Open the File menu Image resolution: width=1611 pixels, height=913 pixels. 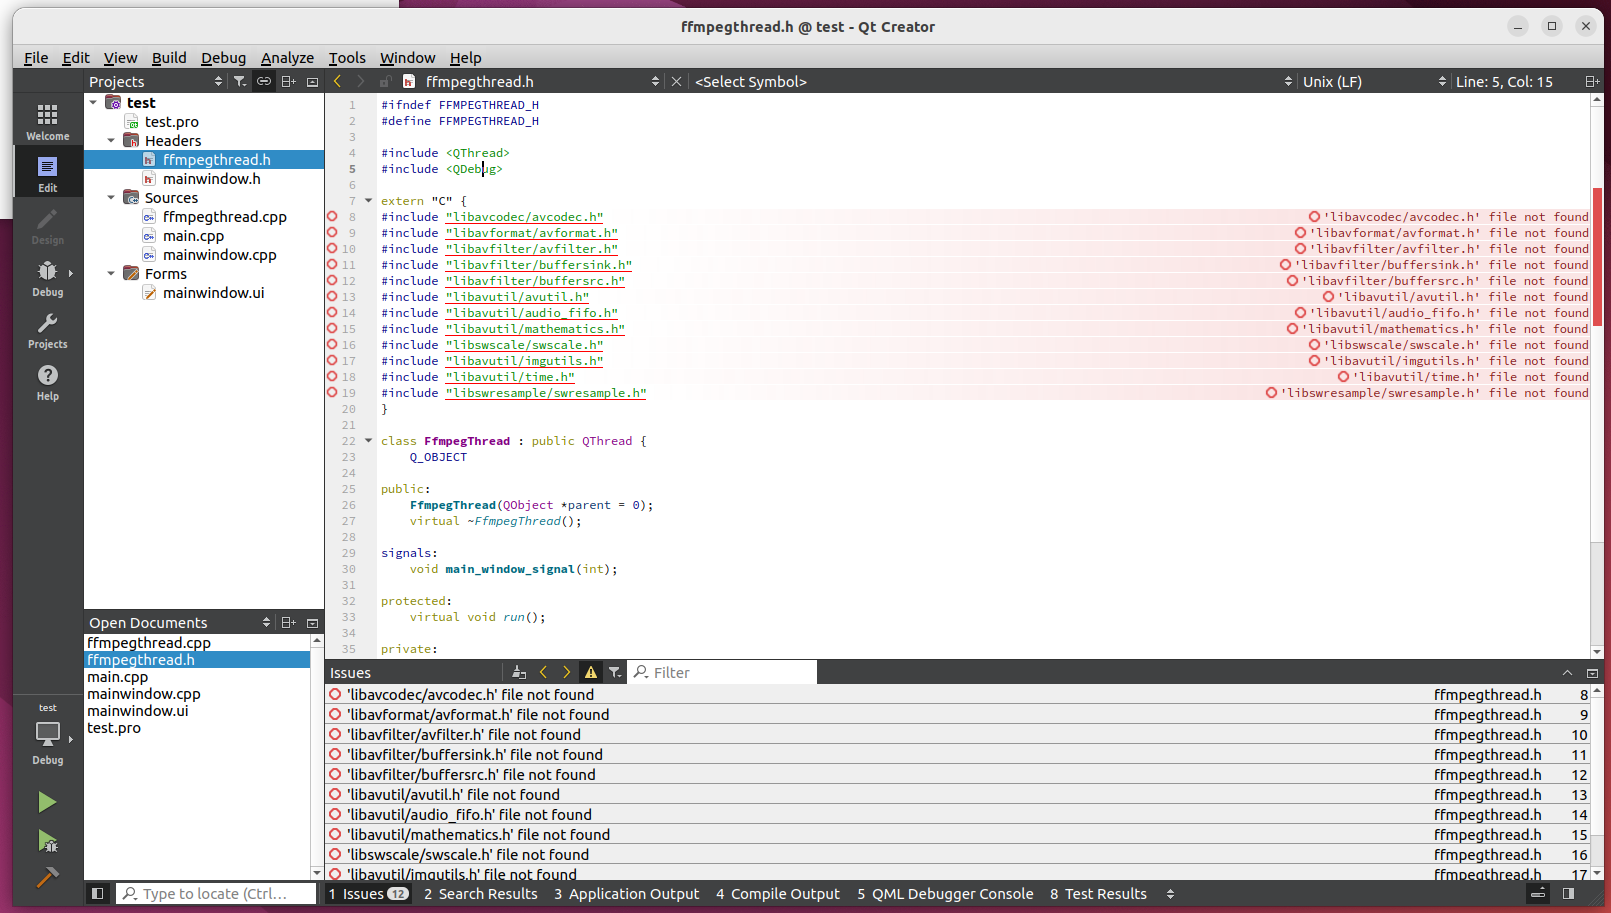[36, 57]
